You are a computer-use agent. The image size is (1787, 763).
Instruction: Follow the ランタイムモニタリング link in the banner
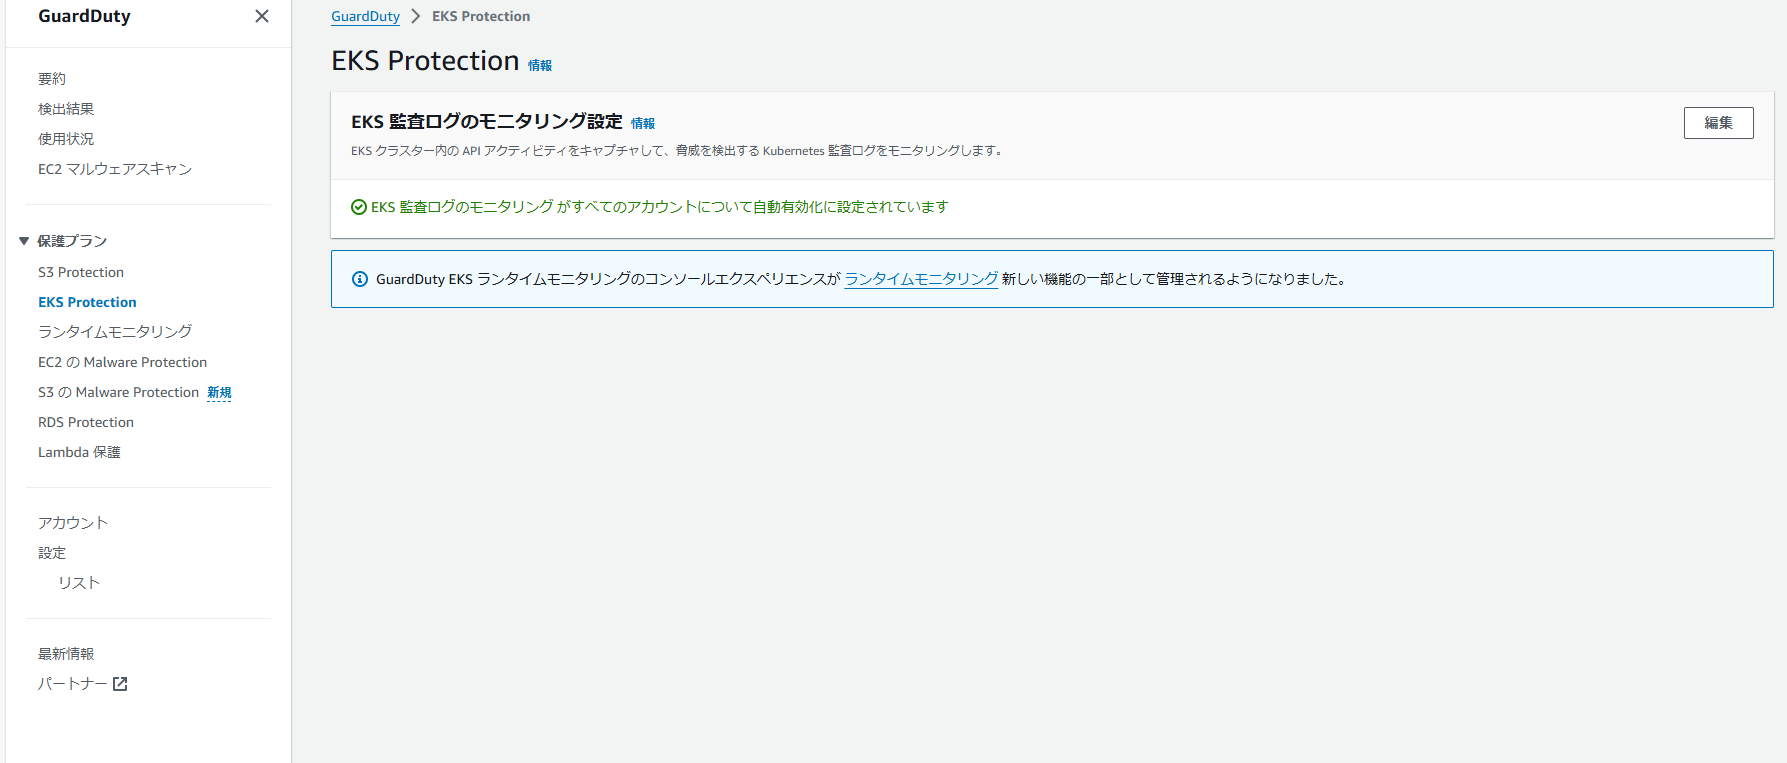(921, 279)
